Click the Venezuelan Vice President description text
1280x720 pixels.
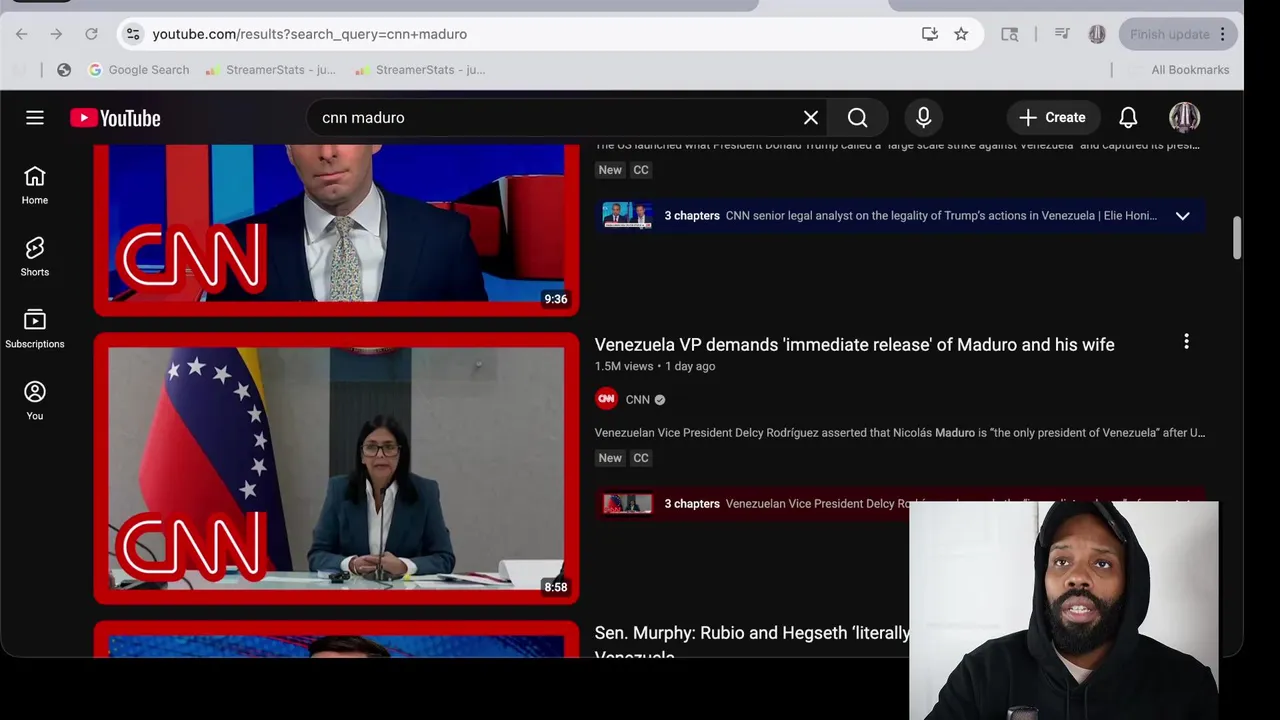[x=900, y=433]
